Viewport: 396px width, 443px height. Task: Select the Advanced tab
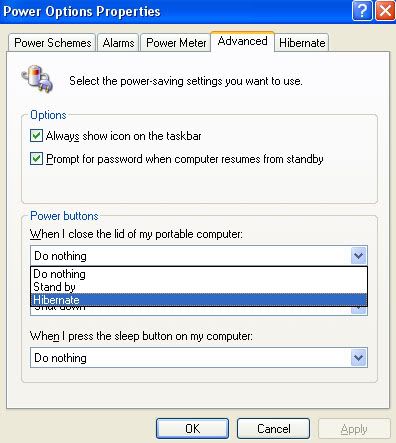click(x=242, y=41)
